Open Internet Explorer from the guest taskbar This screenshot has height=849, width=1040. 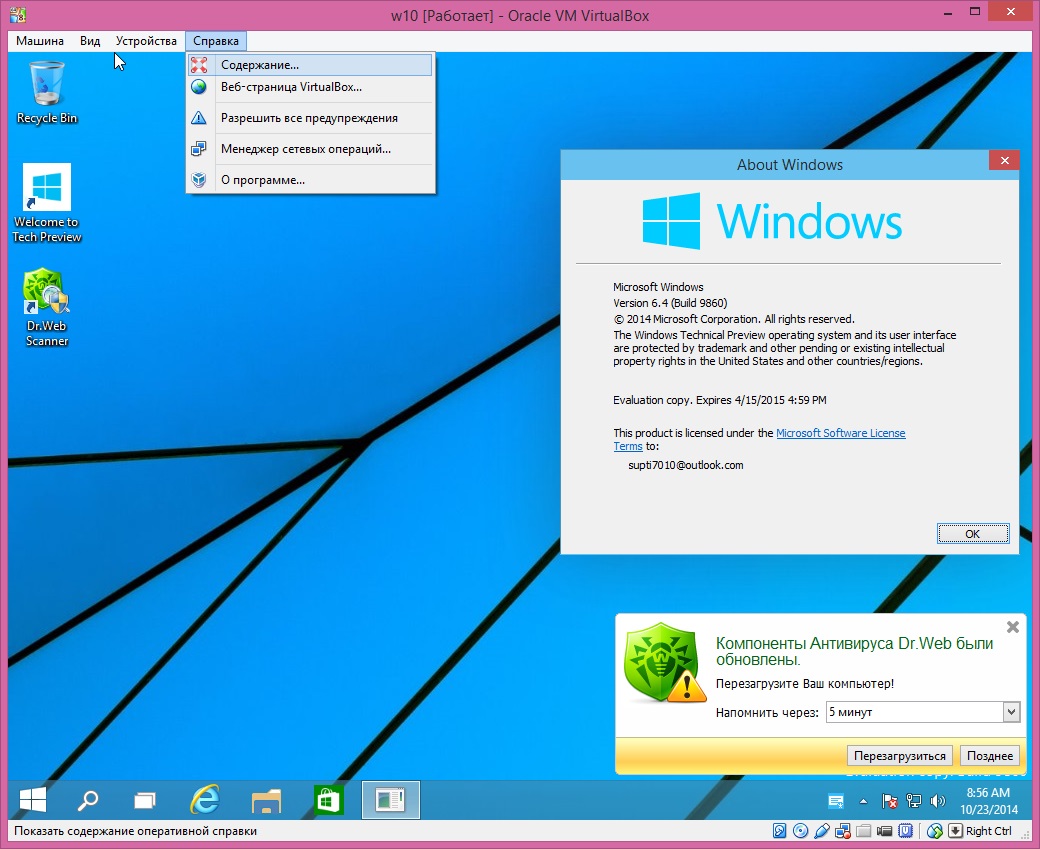(x=205, y=799)
